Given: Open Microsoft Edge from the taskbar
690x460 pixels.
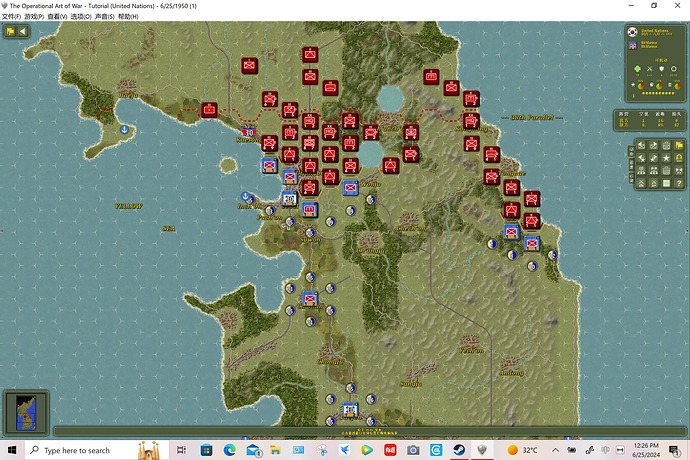Looking at the screenshot, I should pos(229,450).
